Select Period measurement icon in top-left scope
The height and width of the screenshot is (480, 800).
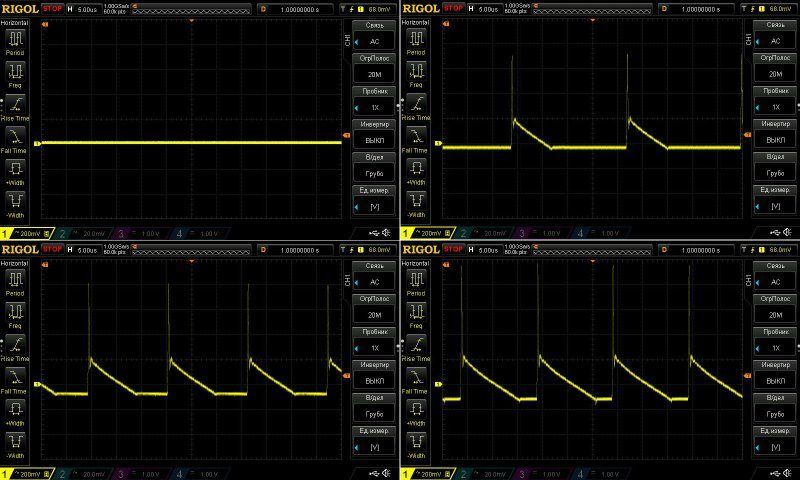tap(15, 40)
